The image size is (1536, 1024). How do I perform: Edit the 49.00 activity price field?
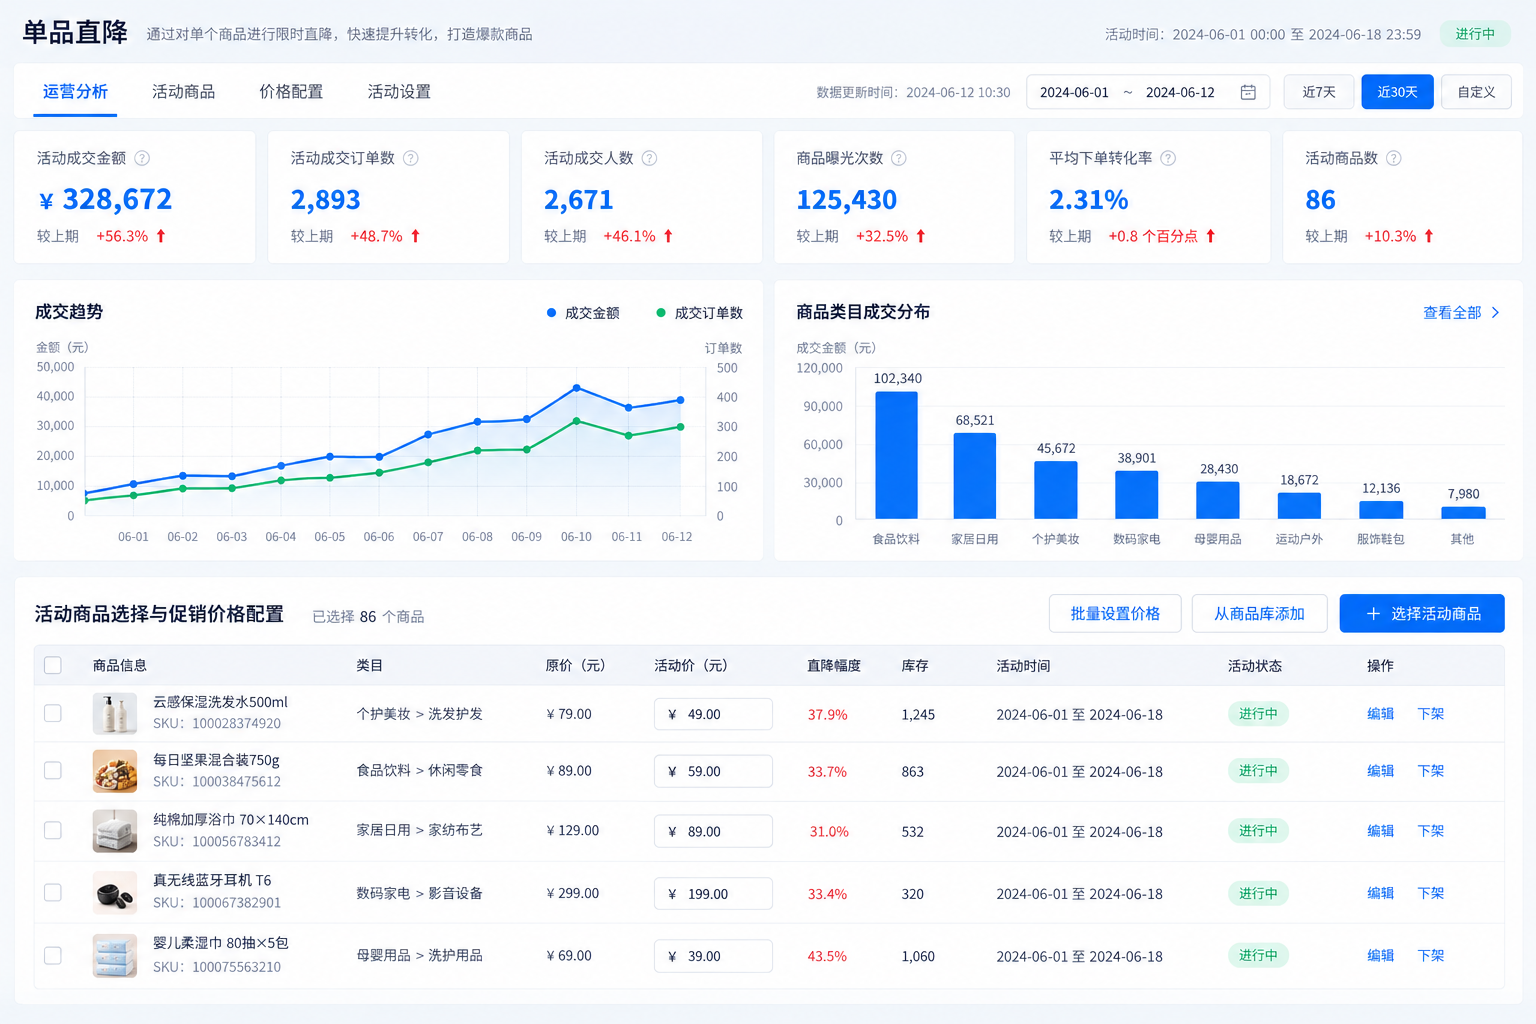tap(713, 714)
